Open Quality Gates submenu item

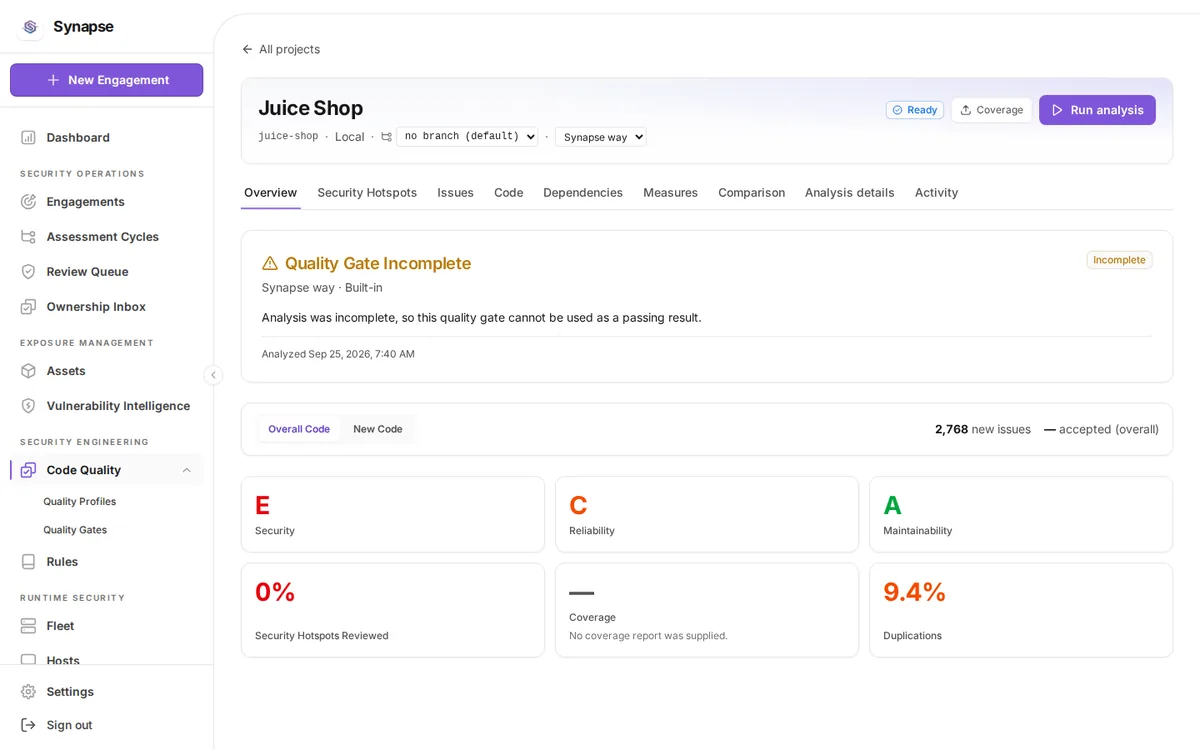click(75, 530)
